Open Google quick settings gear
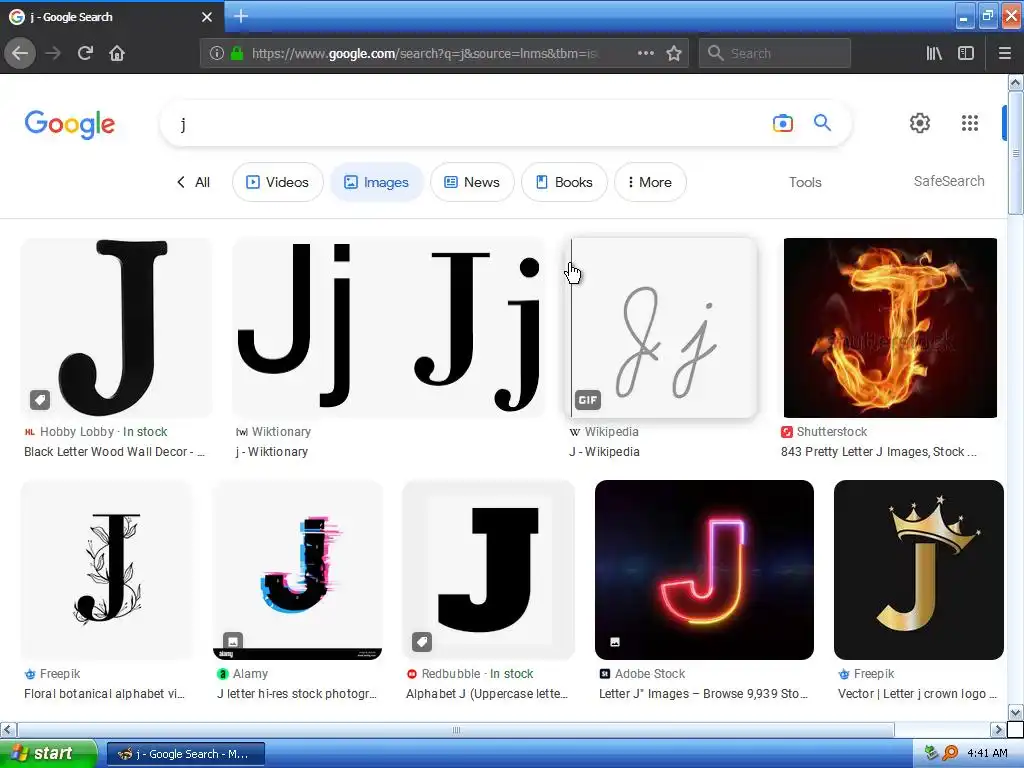The width and height of the screenshot is (1024, 768). [920, 123]
